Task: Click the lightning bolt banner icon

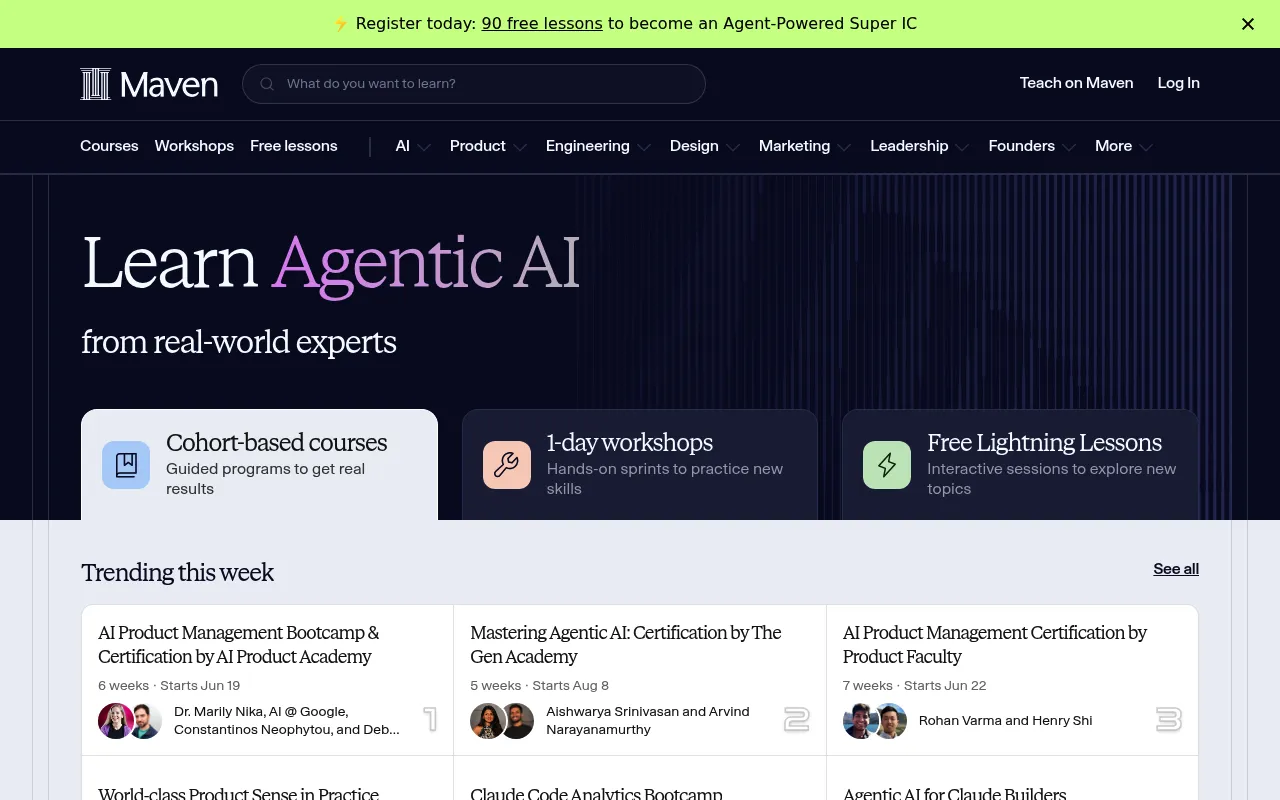Action: (341, 24)
